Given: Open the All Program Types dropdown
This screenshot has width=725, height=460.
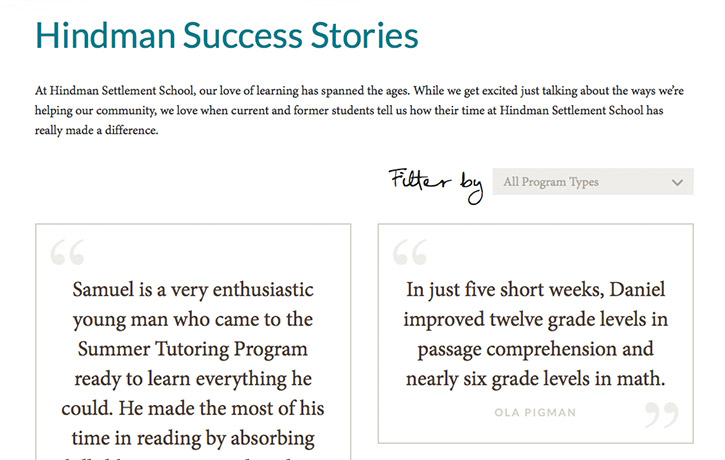Looking at the screenshot, I should click(580, 182).
